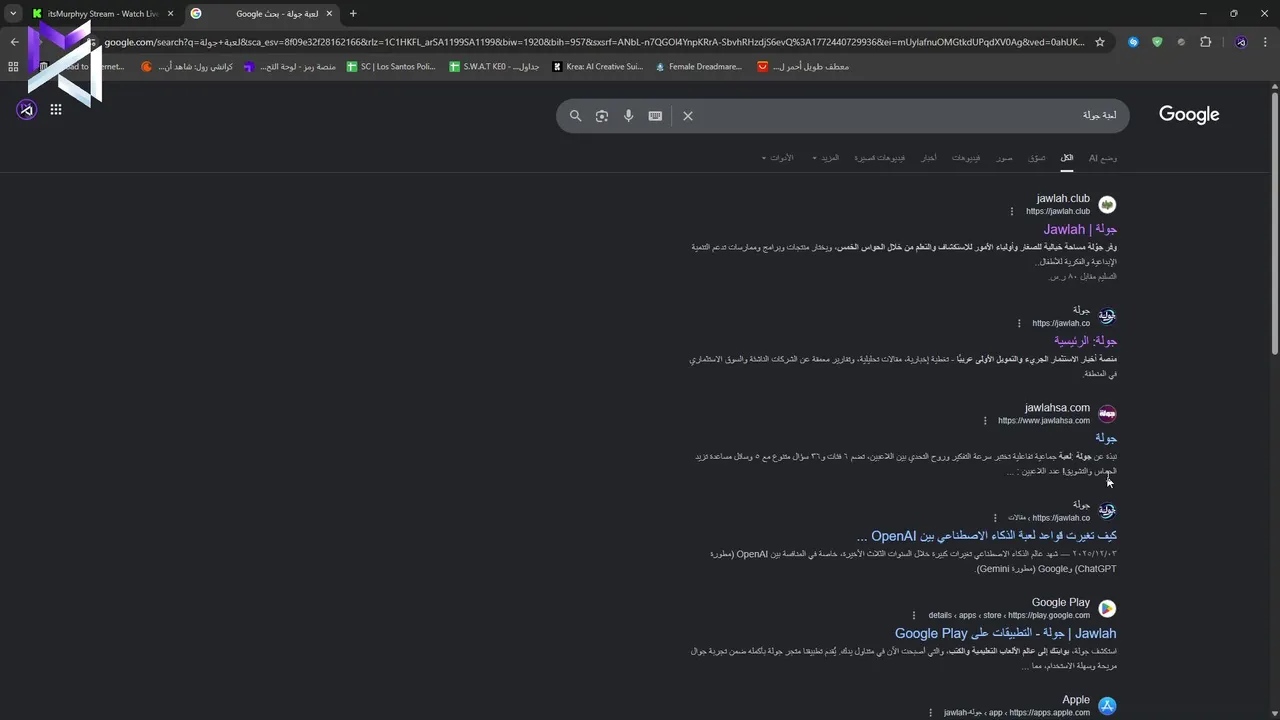The width and height of the screenshot is (1280, 720).
Task: Open the Google account avatar
Action: pos(27,110)
